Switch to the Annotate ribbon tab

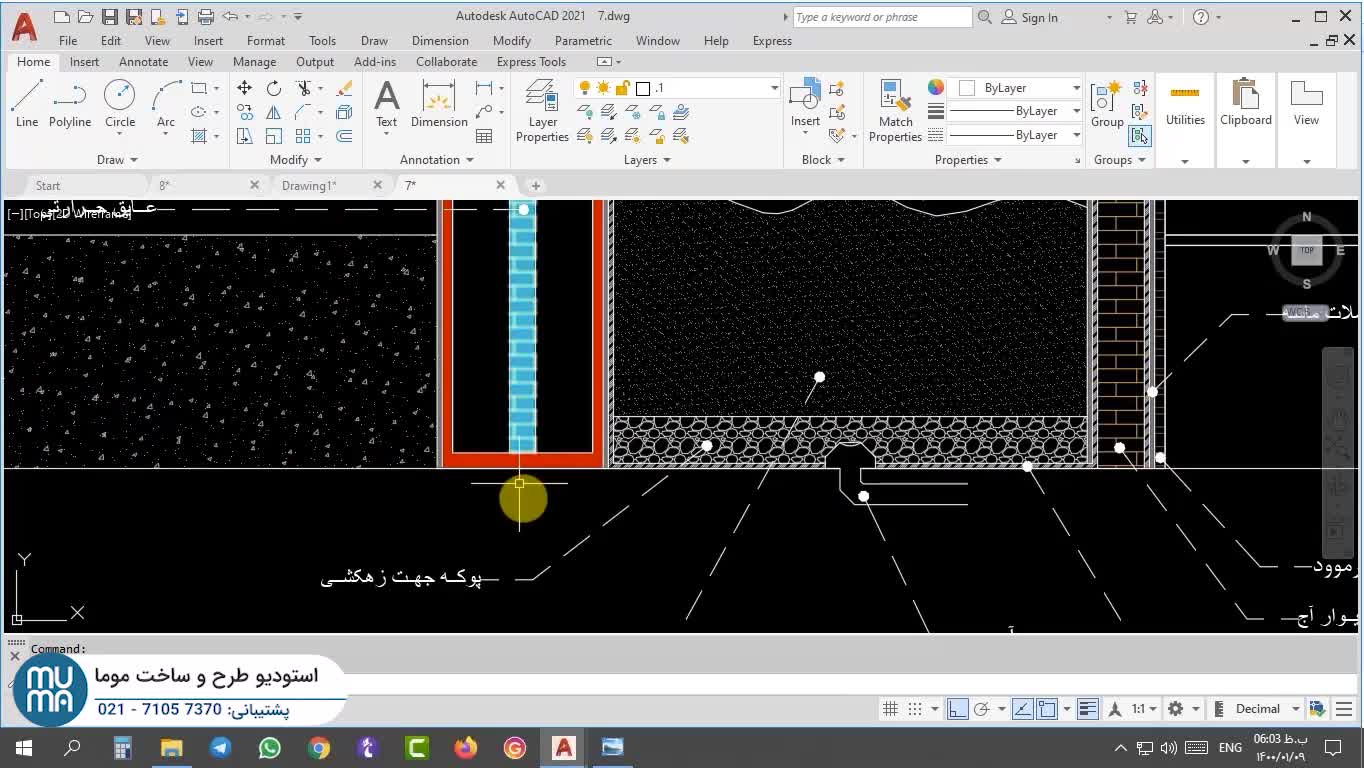click(143, 62)
